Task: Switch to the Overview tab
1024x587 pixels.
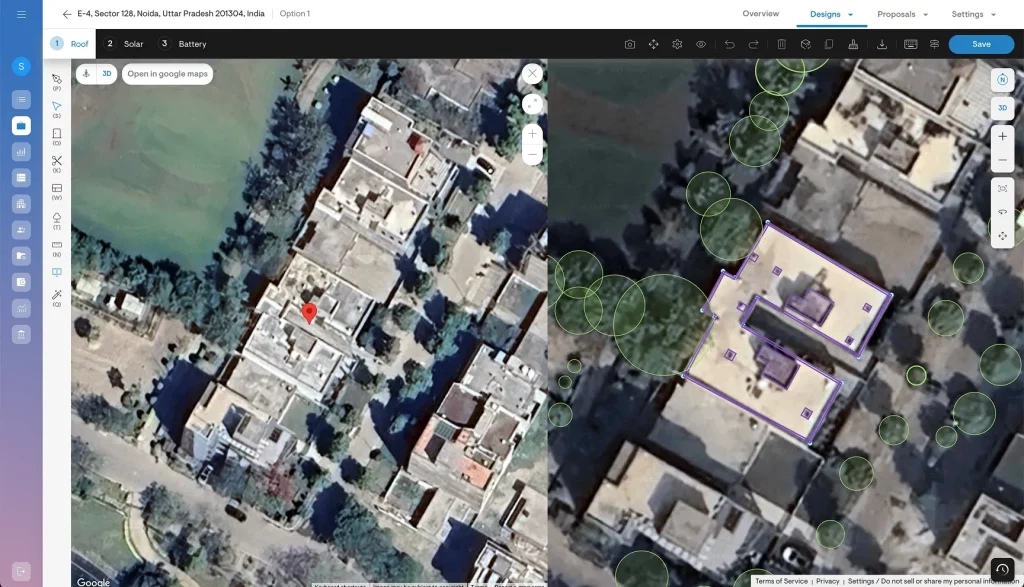Action: pyautogui.click(x=760, y=14)
